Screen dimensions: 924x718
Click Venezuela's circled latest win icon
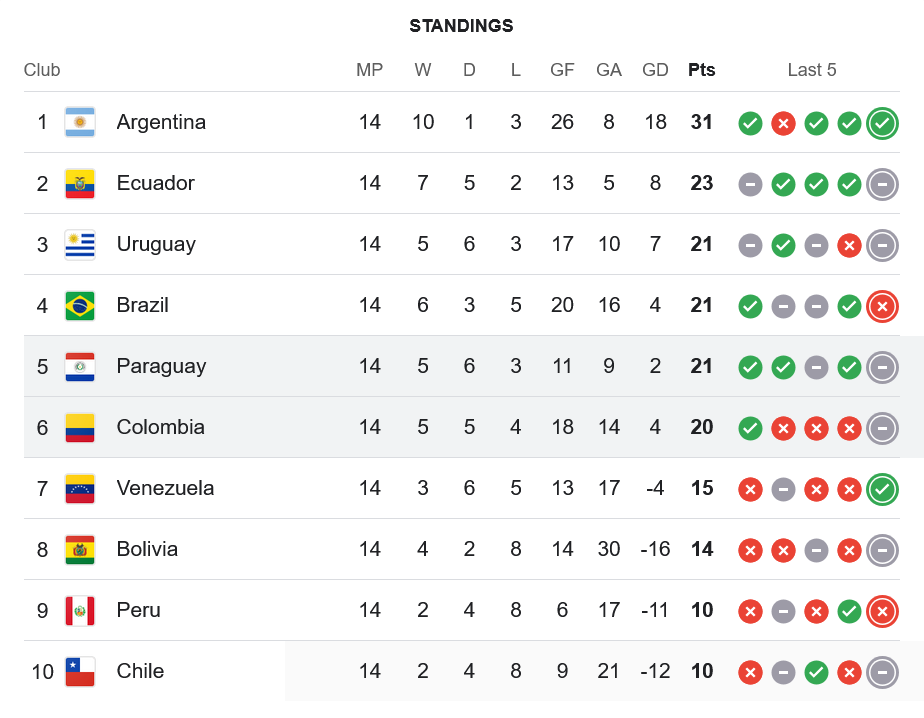point(882,489)
